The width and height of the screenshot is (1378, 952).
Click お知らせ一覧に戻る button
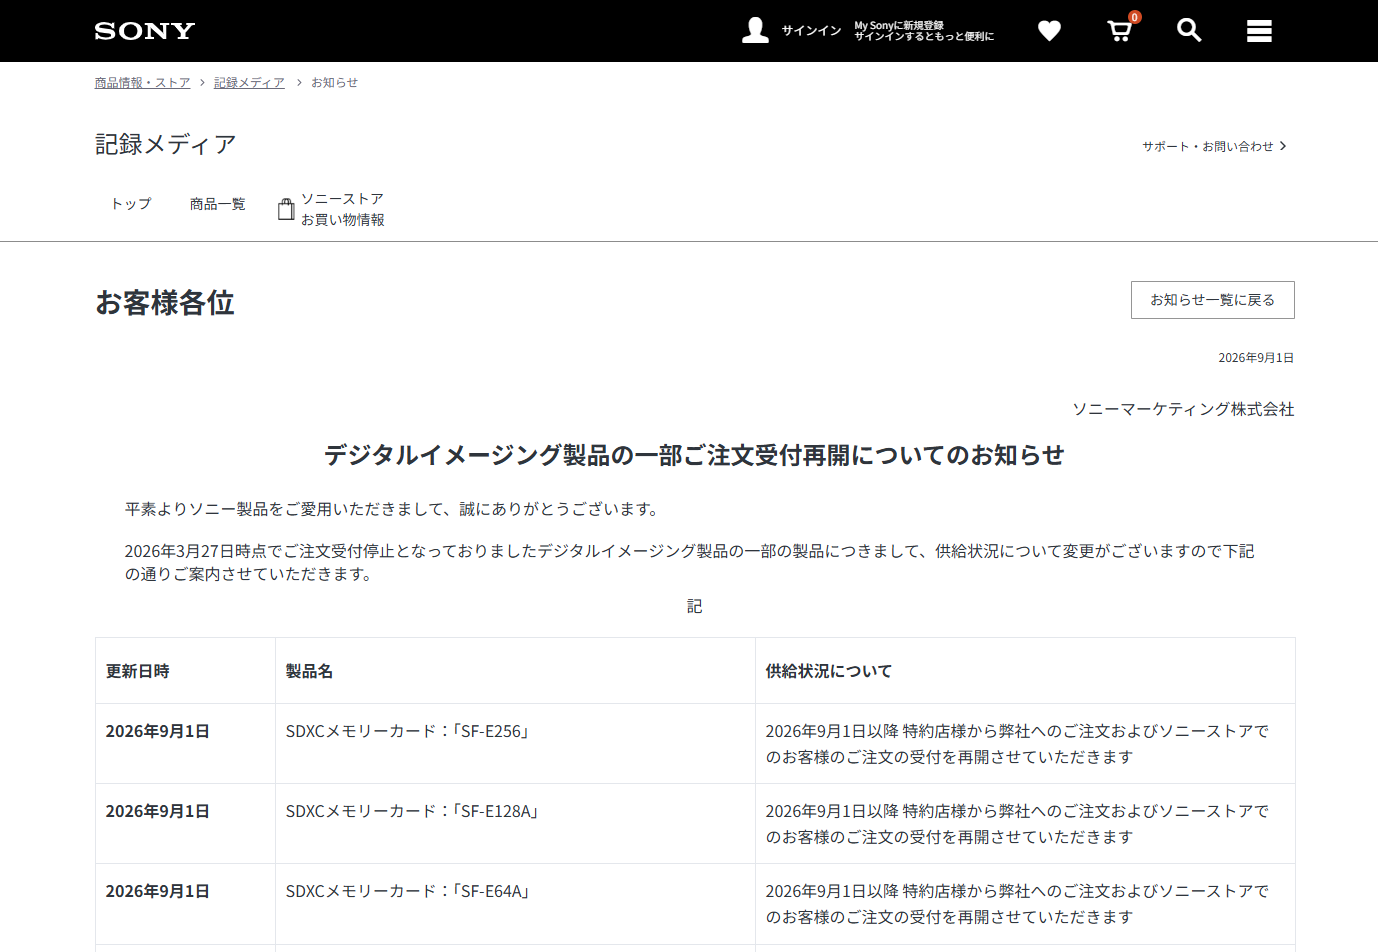coord(1213,300)
